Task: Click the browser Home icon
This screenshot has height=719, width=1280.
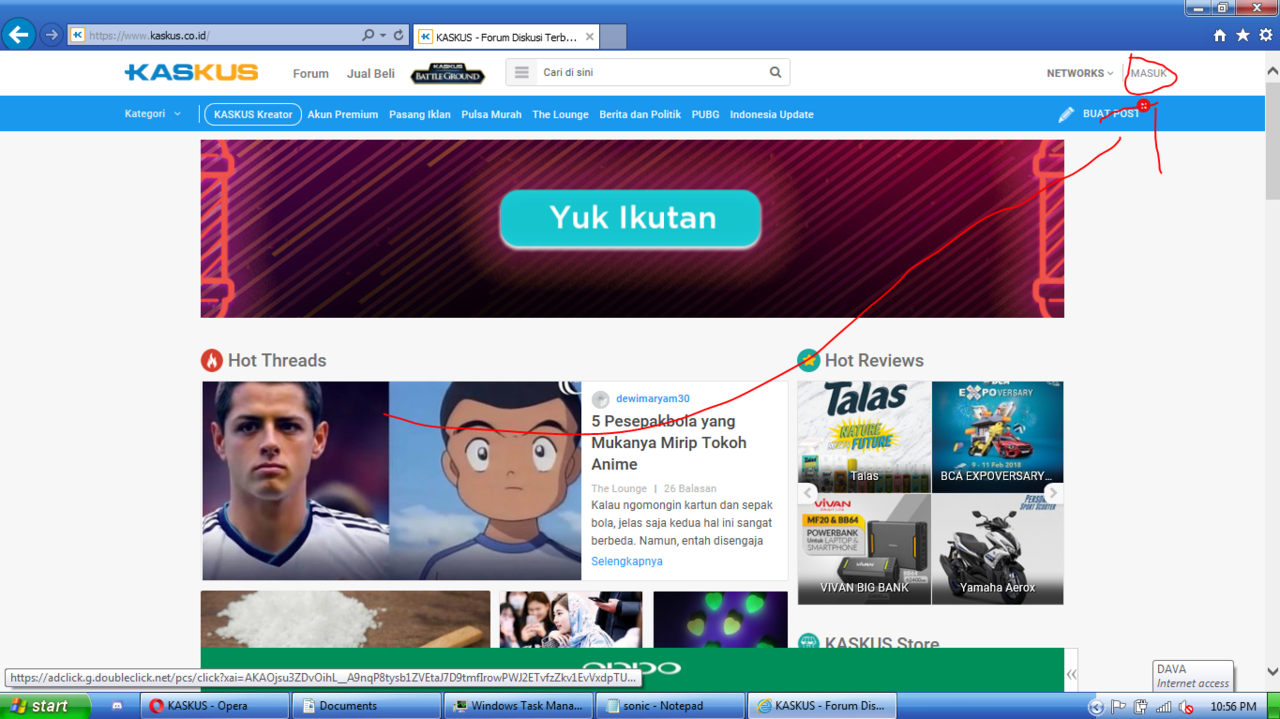Action: (x=1219, y=35)
